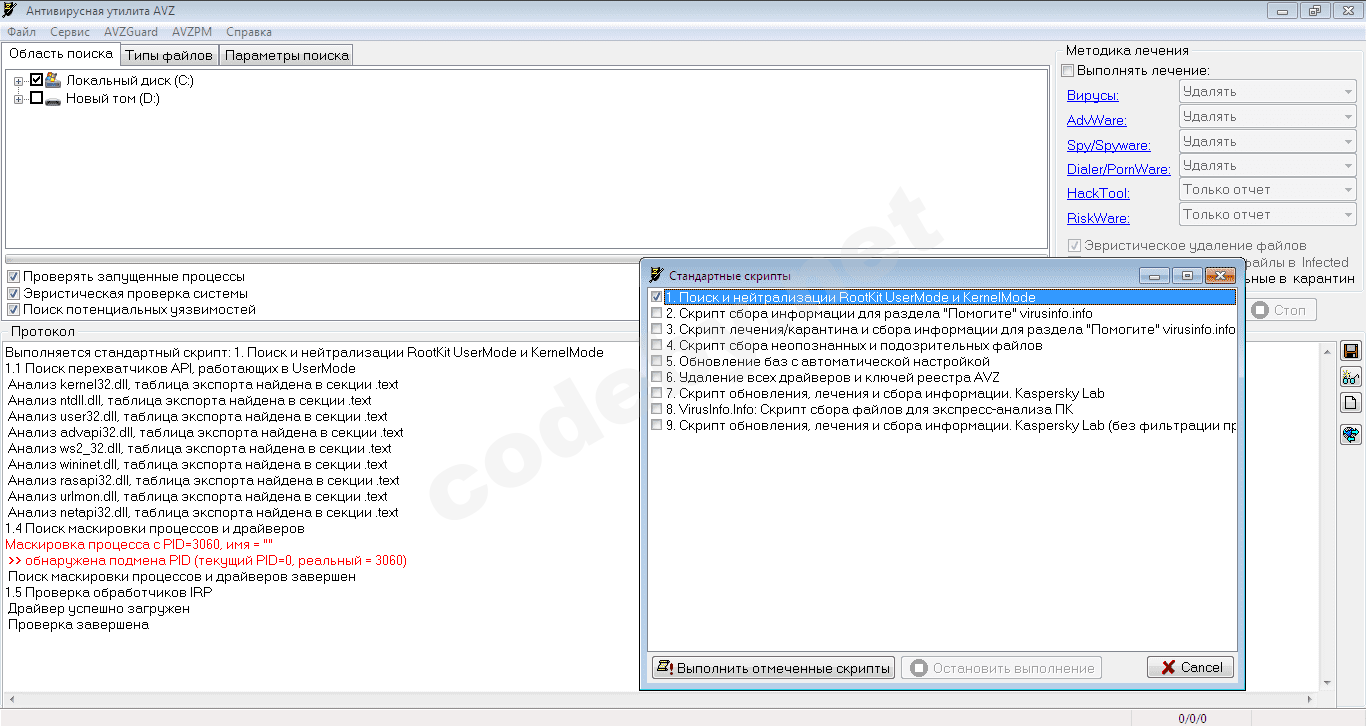This screenshot has width=1366, height=726.
Task: Select script 9 Kaspersky Lab без фильтрации row
Action: (x=950, y=425)
